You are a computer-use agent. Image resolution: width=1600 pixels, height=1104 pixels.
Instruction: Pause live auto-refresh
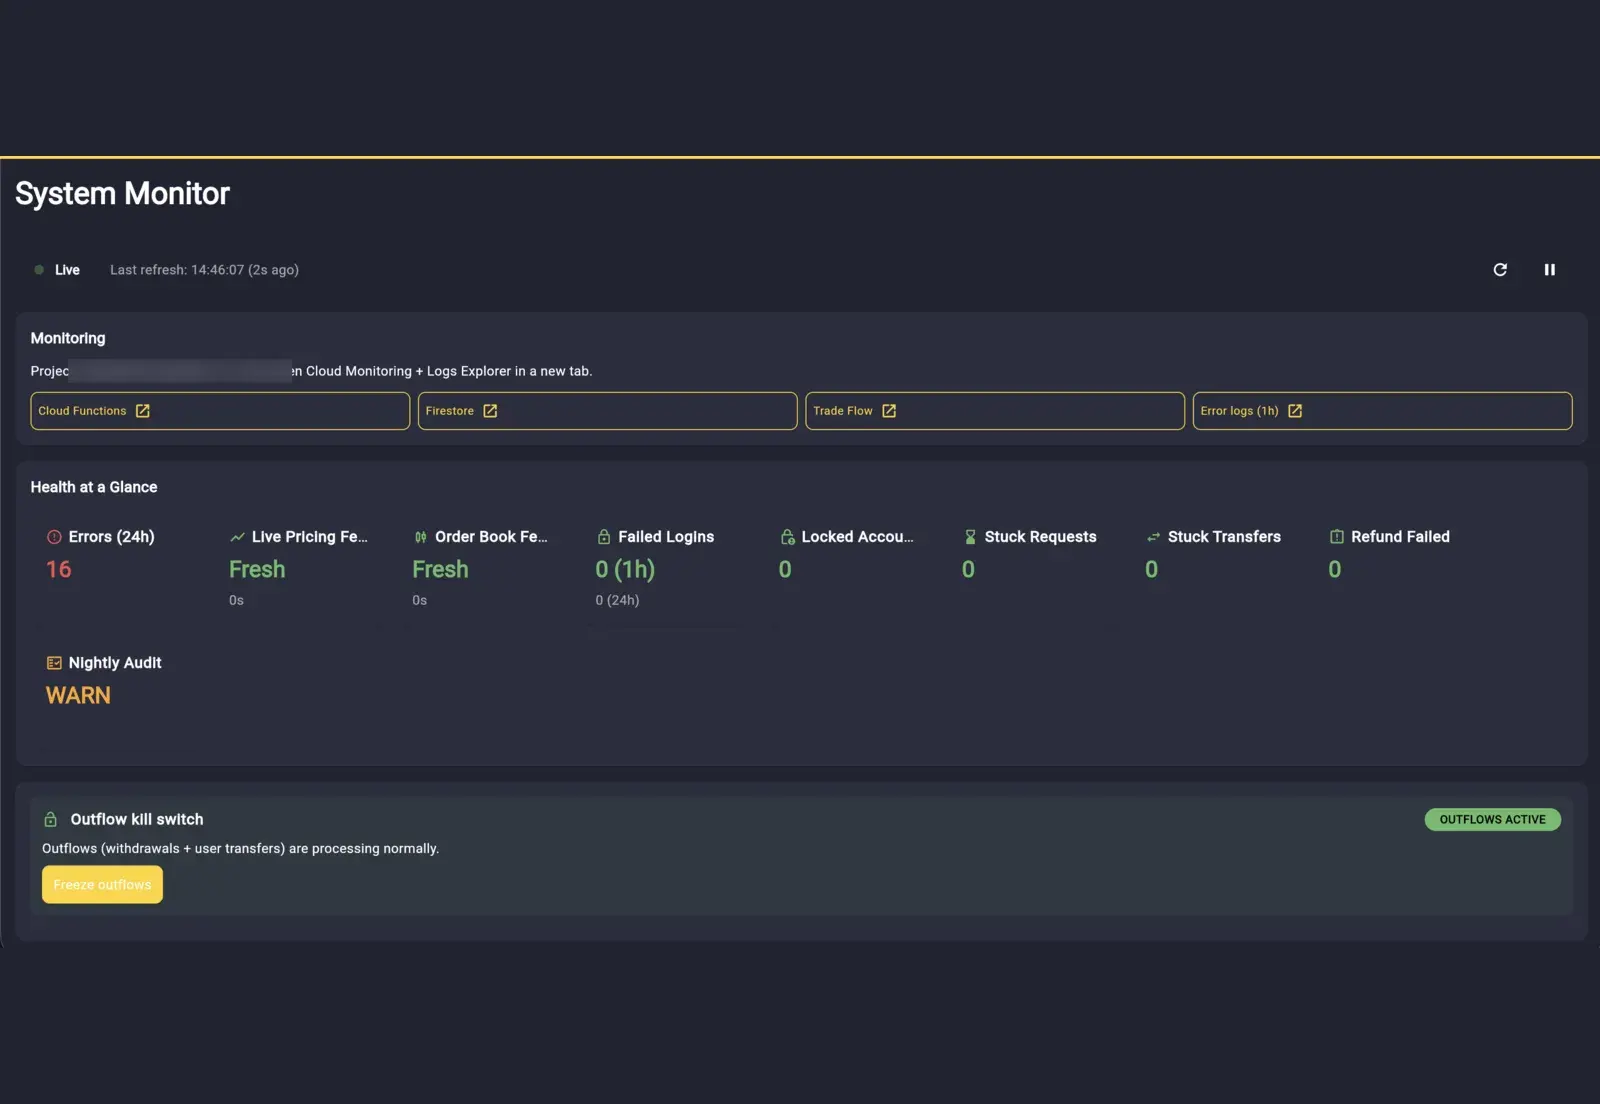point(1549,270)
